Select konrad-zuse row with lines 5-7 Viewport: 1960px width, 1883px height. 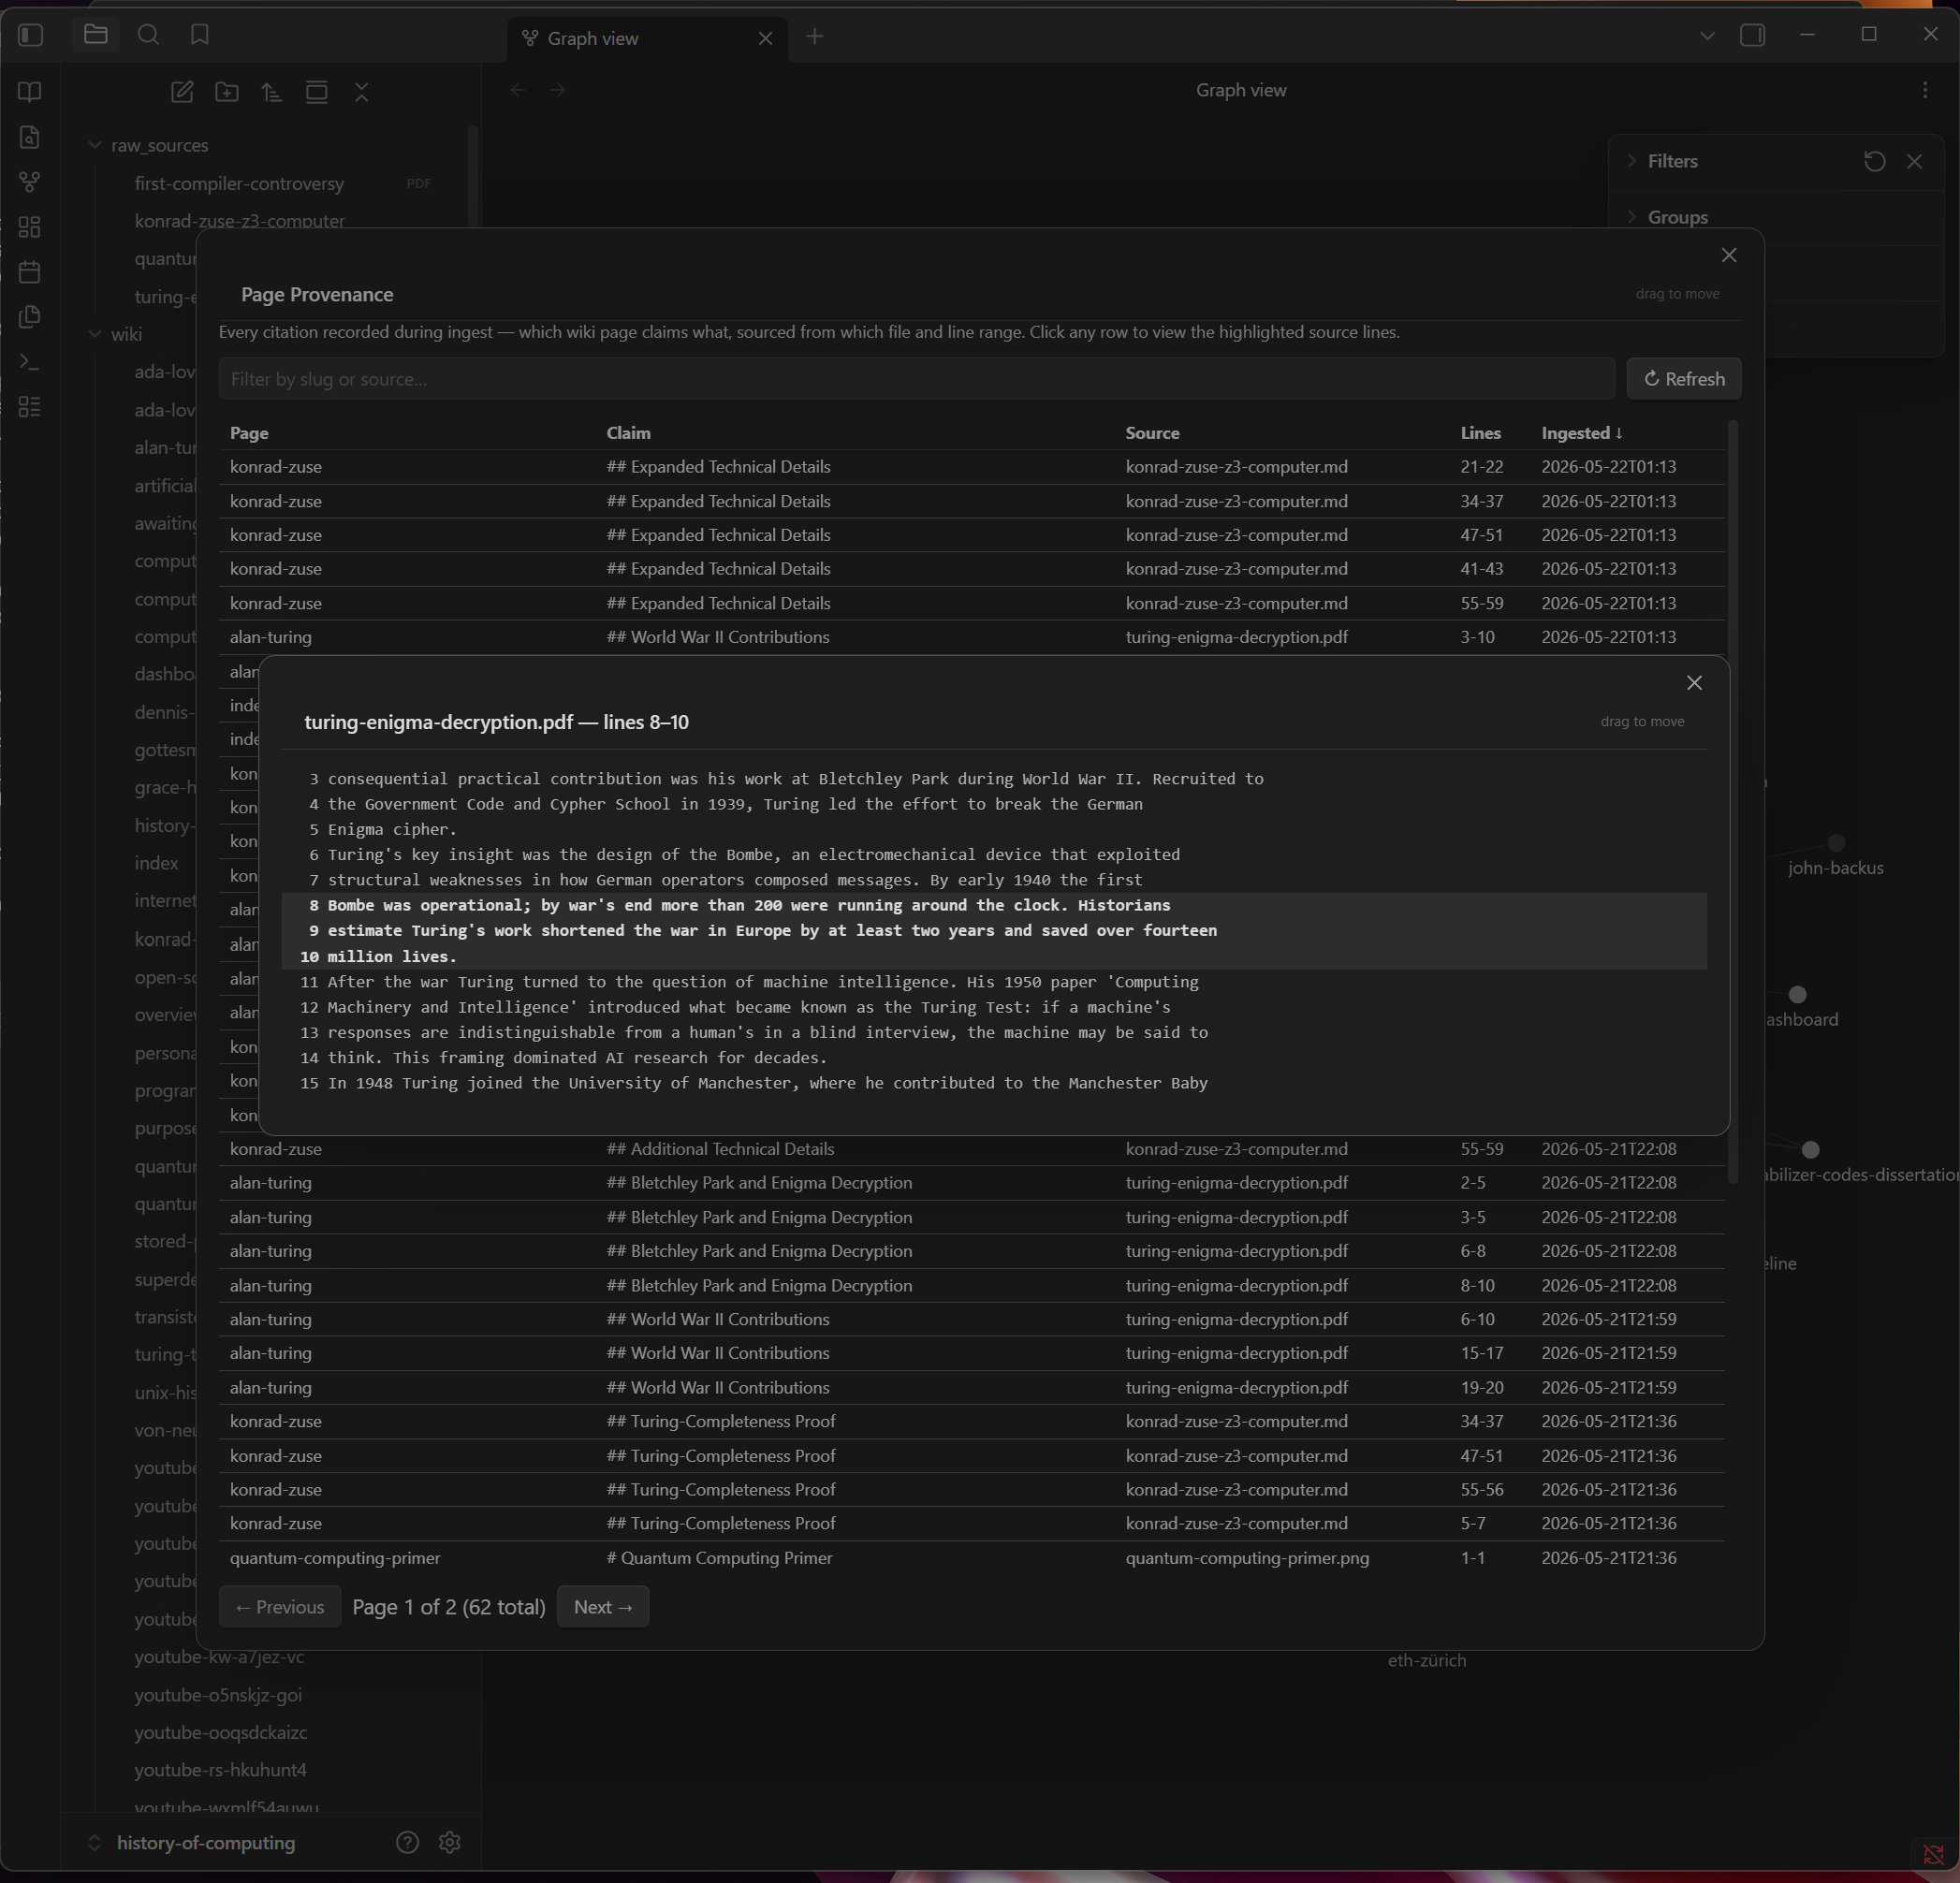tap(972, 1523)
